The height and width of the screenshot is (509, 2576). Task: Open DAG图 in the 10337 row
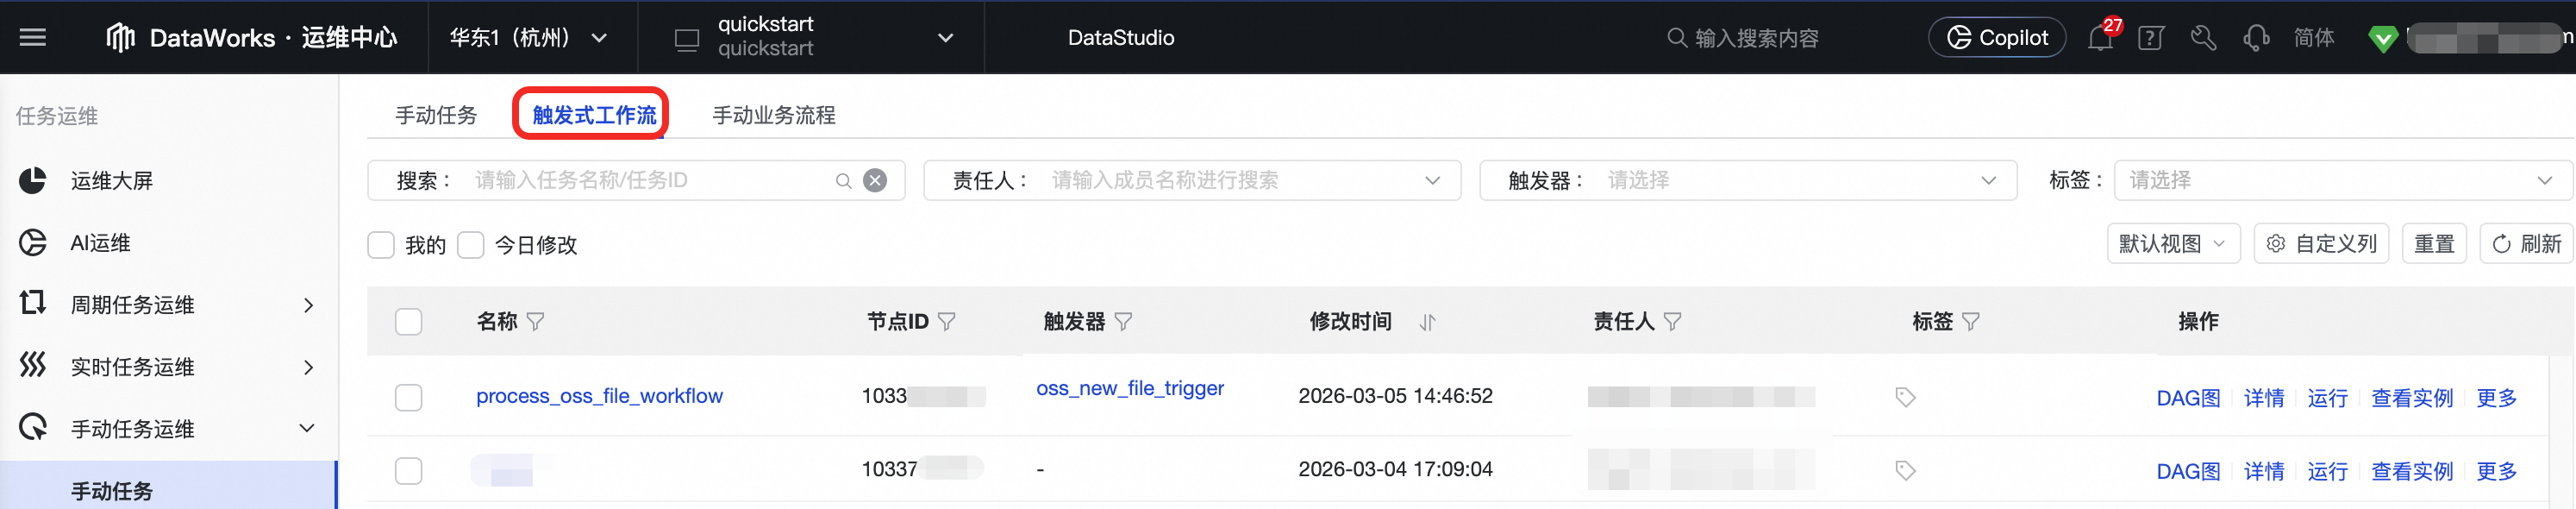click(2188, 471)
